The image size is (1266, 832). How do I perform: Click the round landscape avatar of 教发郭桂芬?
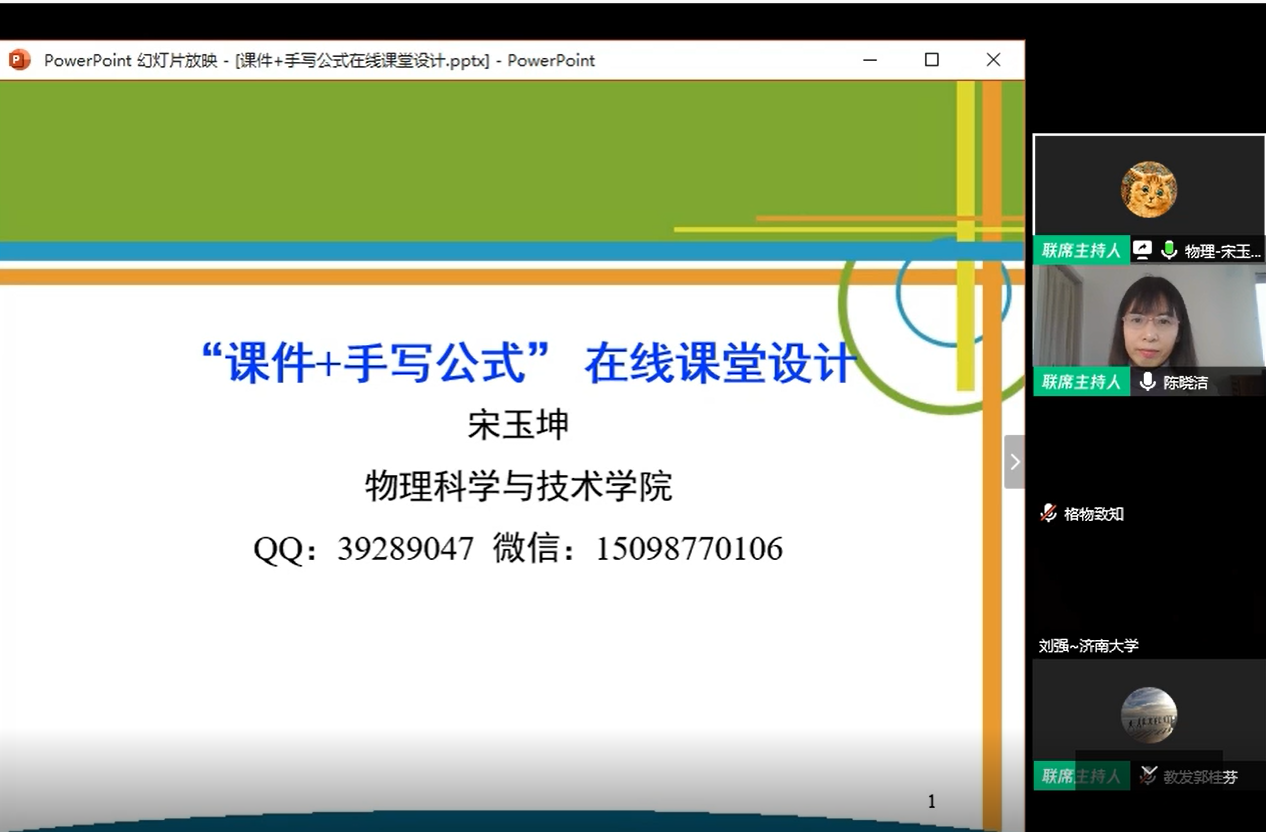click(x=1148, y=715)
